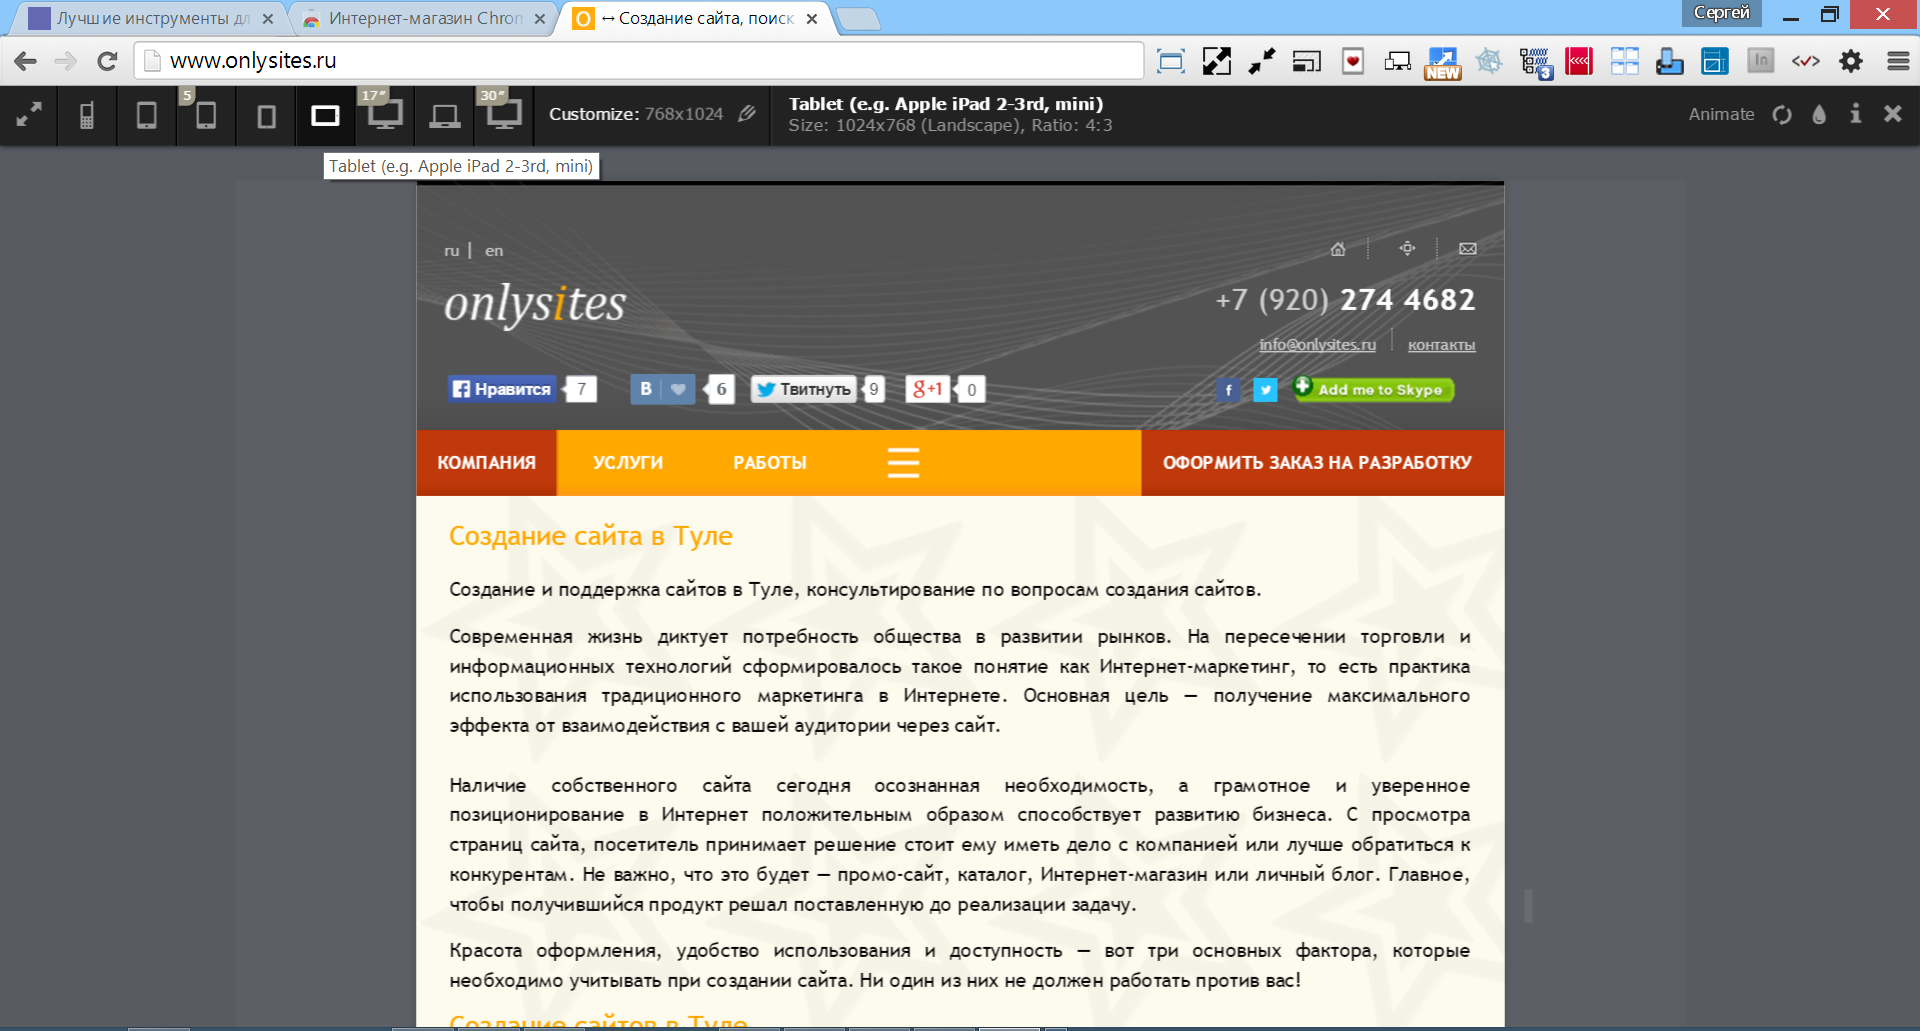Click the onlysites logo
This screenshot has width=1920, height=1031.
535,304
